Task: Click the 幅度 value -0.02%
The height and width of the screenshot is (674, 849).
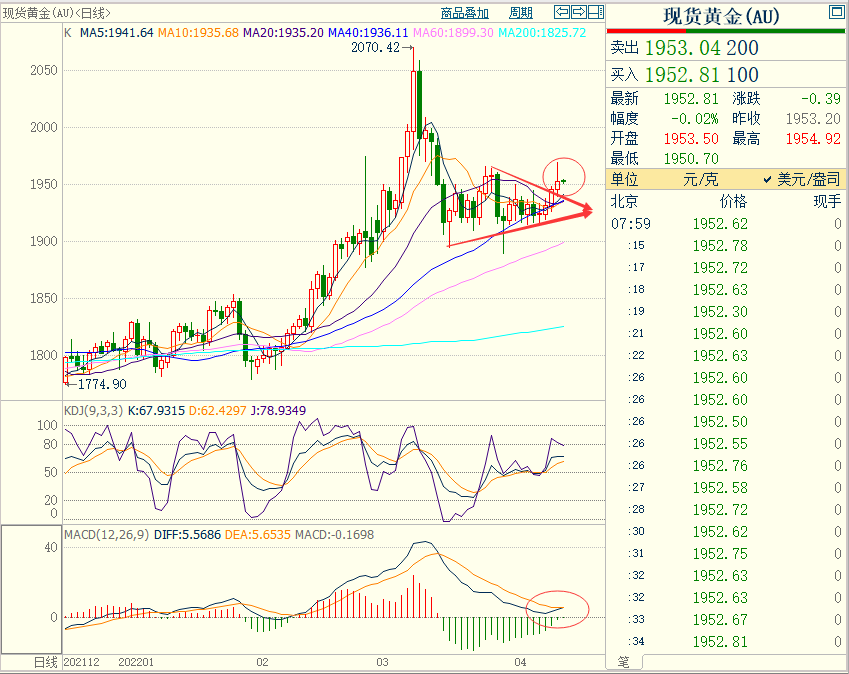Action: tap(695, 119)
